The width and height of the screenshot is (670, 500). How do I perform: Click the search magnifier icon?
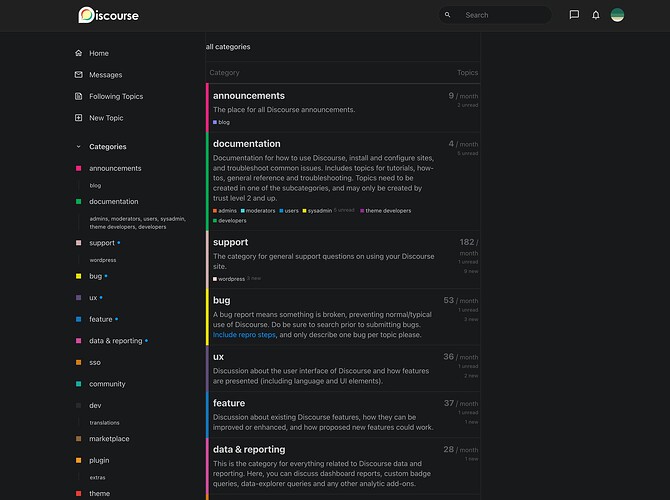coord(447,15)
